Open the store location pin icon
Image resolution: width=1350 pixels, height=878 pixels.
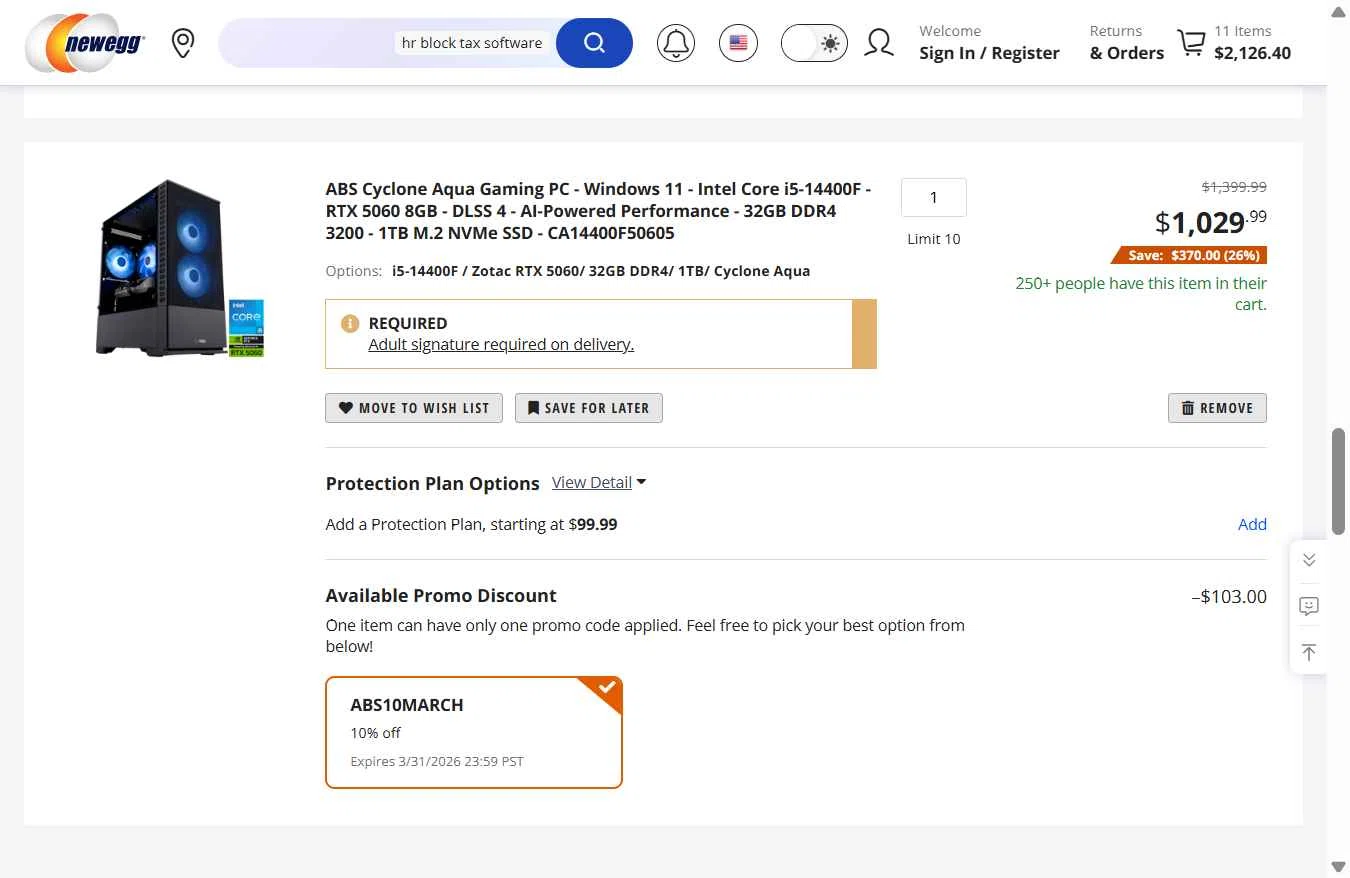click(182, 43)
